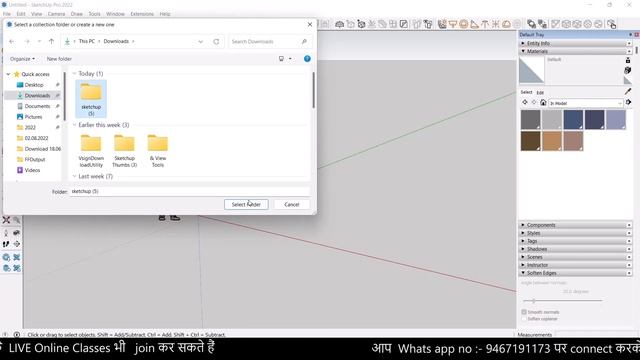Image resolution: width=640 pixels, height=360 pixels.
Task: Click the Solar North orange circle icon
Action: (463, 24)
